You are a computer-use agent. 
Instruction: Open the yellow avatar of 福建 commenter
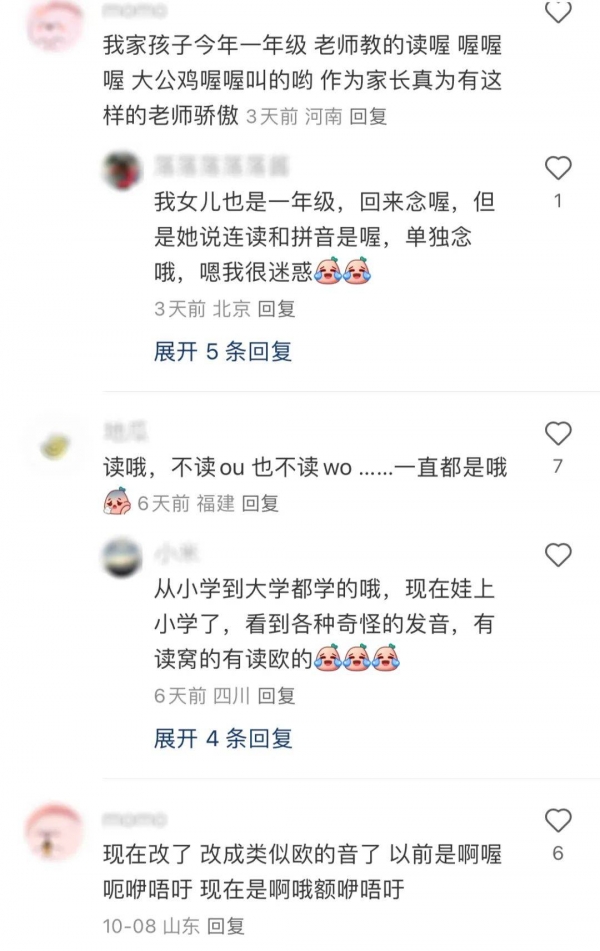[x=55, y=448]
